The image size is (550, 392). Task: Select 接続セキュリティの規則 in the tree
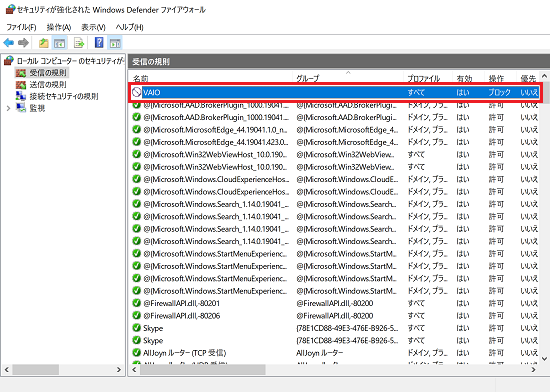[x=64, y=96]
